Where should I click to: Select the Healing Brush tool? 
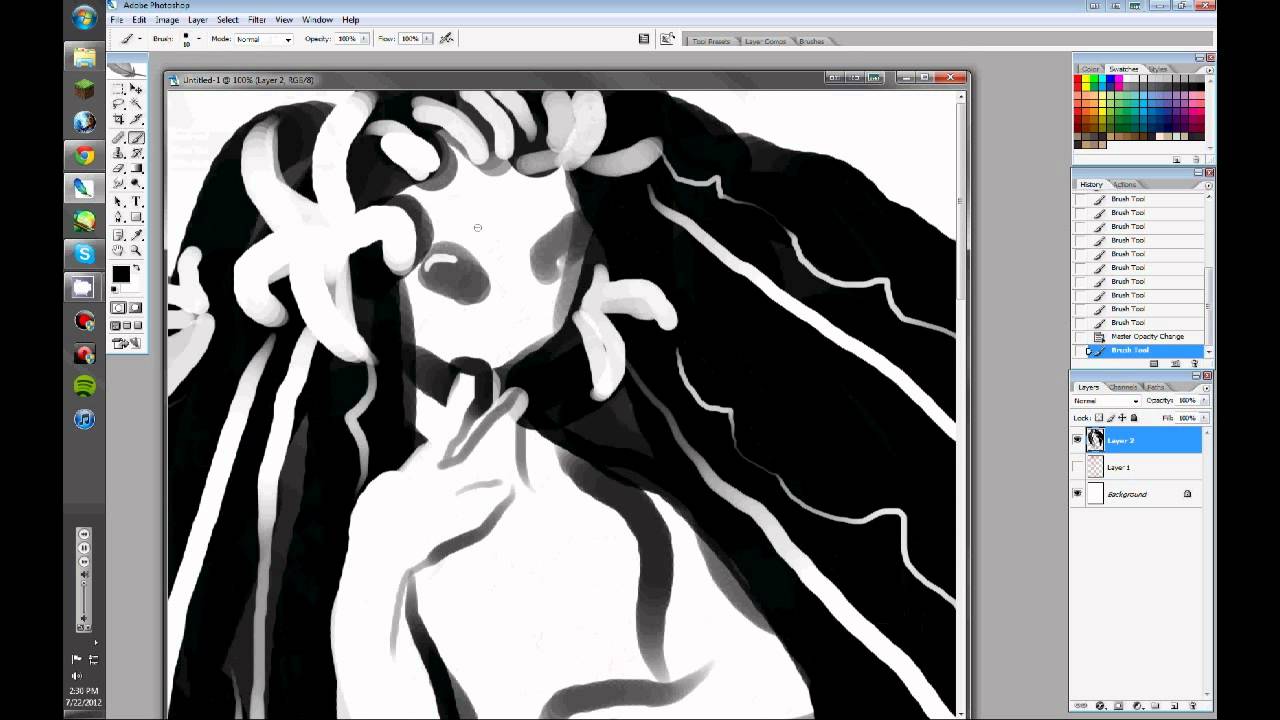[x=118, y=138]
